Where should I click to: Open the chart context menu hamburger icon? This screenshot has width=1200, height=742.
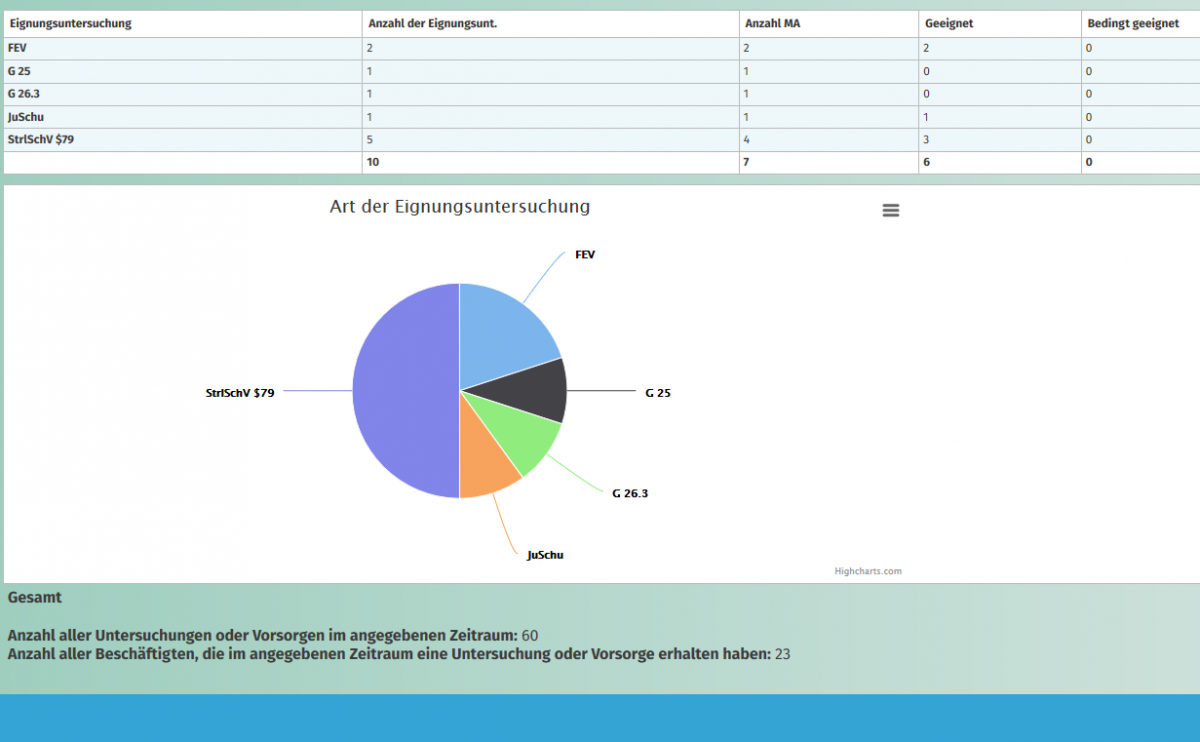(x=891, y=210)
